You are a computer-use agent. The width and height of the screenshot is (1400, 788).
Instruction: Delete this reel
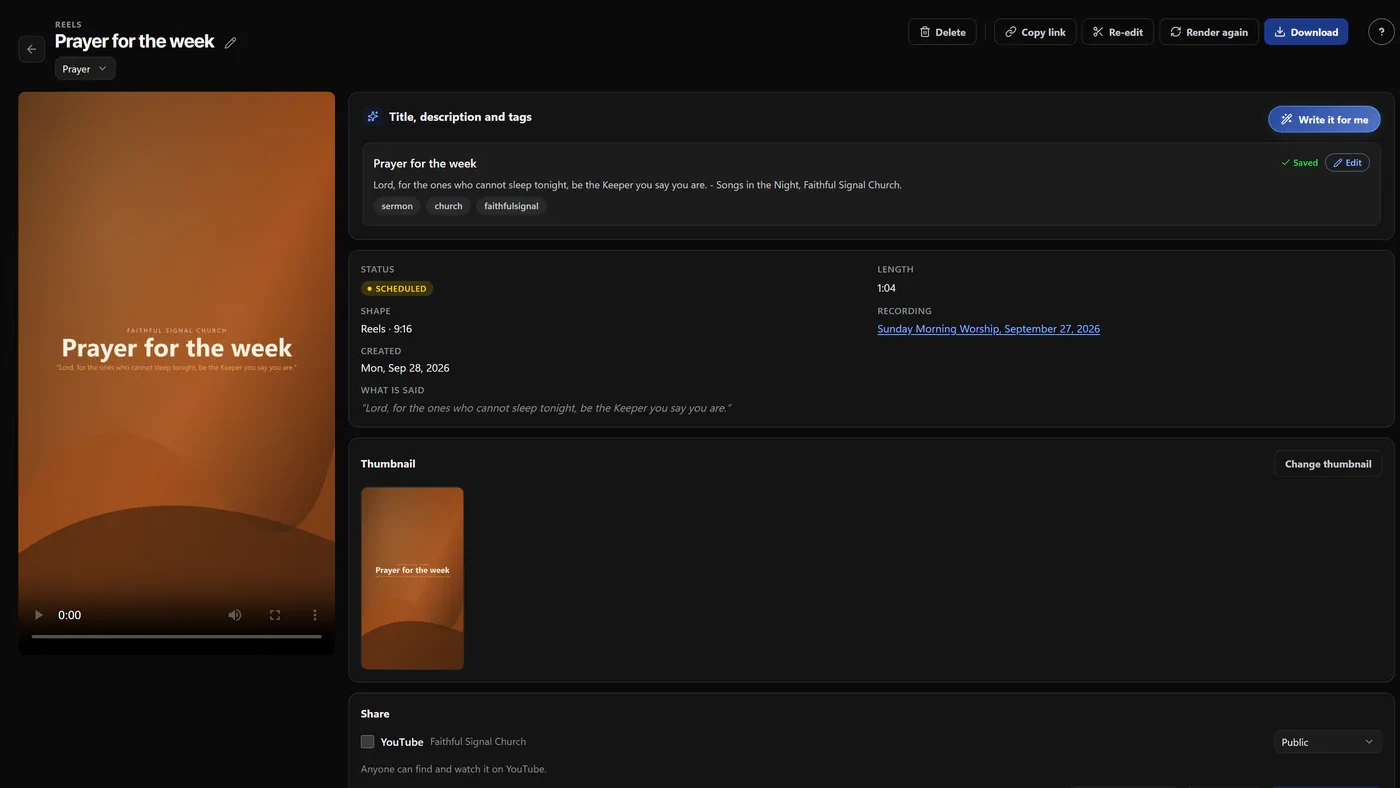tap(942, 32)
